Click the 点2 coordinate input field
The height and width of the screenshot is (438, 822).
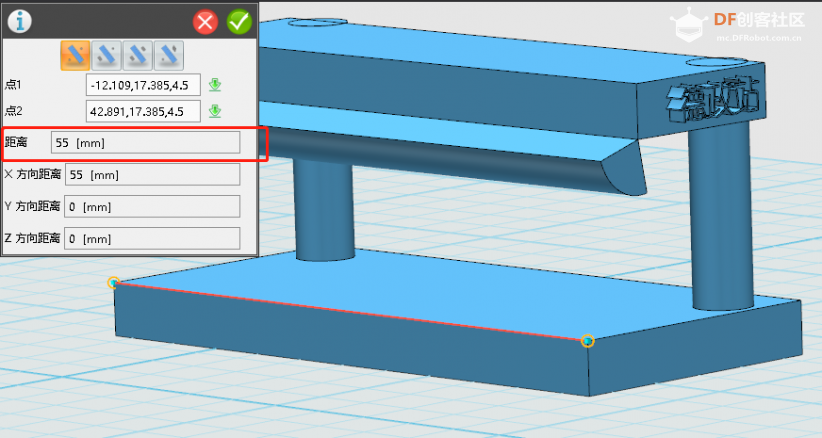click(143, 111)
